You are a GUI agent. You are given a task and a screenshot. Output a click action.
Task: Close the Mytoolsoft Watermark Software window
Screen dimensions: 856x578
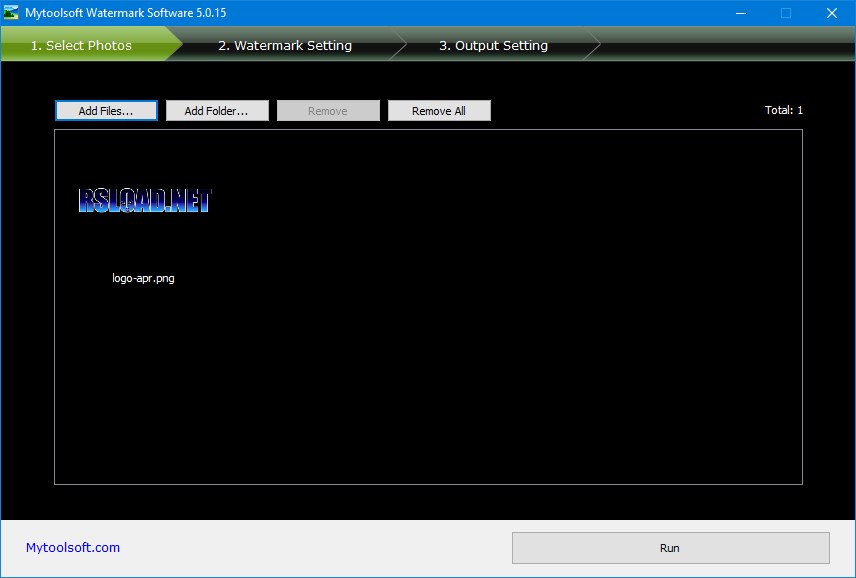point(831,13)
